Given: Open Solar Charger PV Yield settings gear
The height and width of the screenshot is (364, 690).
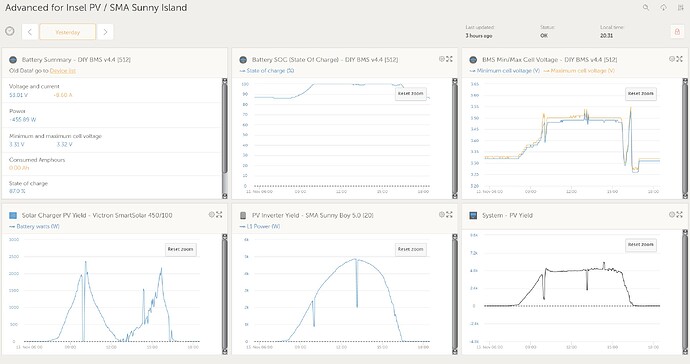Looking at the screenshot, I should pyautogui.click(x=211, y=215).
